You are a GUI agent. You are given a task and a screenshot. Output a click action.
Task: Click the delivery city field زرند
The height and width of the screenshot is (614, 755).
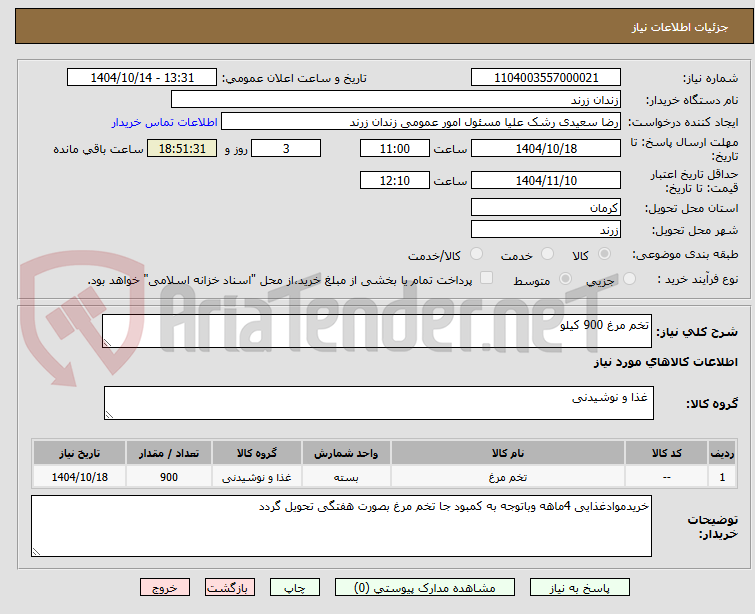tap(546, 230)
